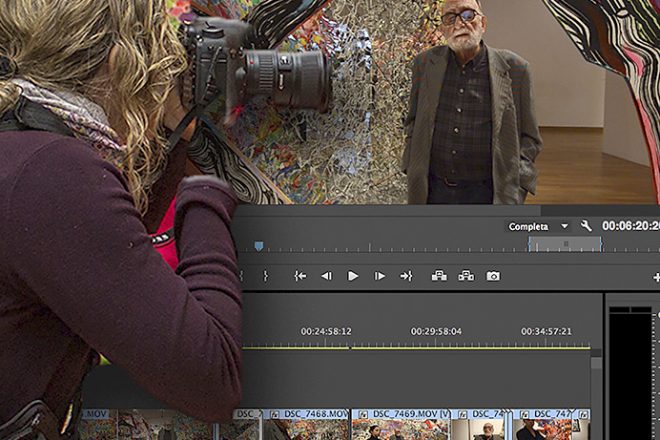Click the 00:24:58:12 mark on timeline ruler
This screenshot has height=440, width=660.
pos(326,332)
